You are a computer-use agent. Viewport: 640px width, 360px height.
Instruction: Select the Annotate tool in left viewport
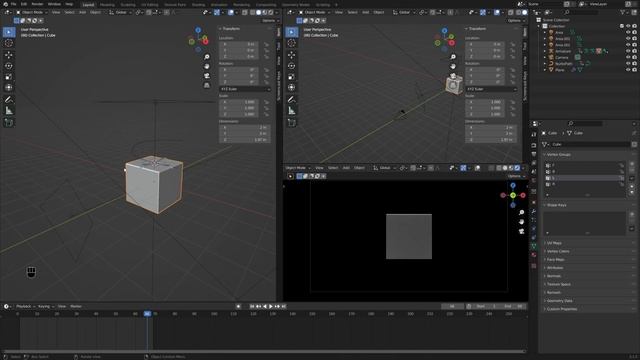pos(9,100)
